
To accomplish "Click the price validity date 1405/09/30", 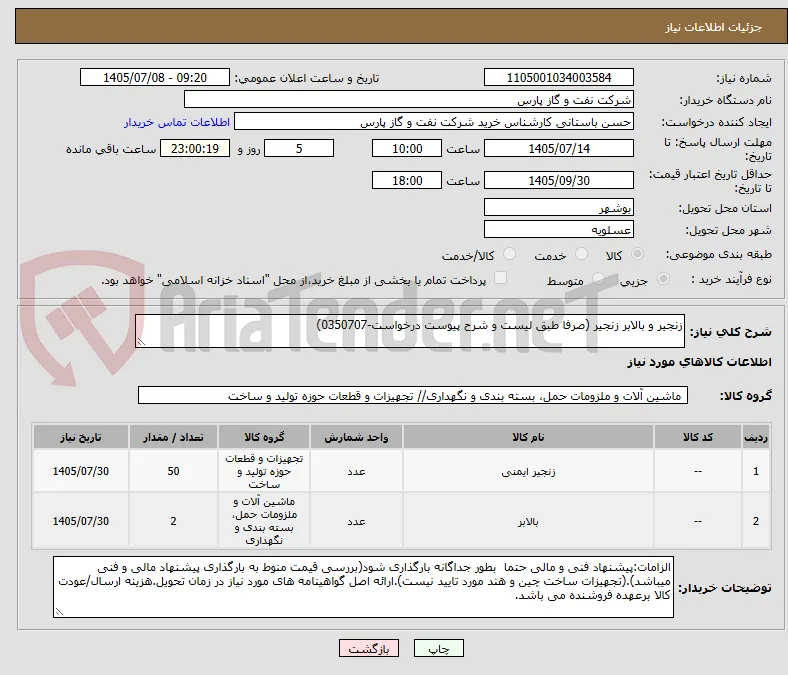I will coord(558,180).
